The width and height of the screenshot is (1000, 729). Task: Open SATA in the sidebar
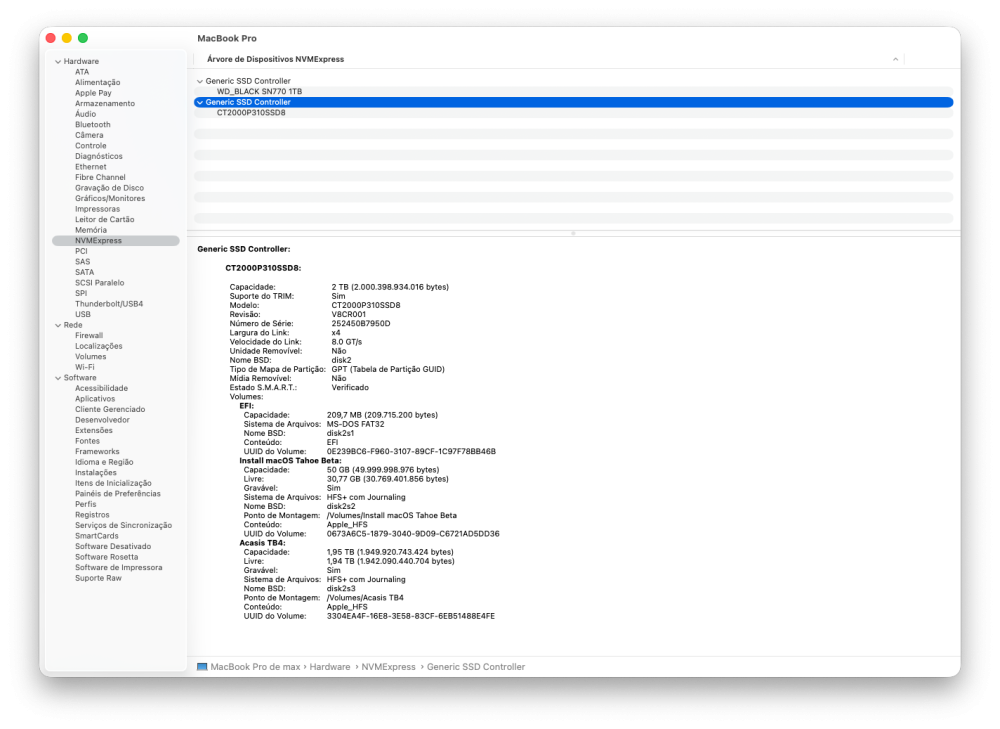point(84,272)
